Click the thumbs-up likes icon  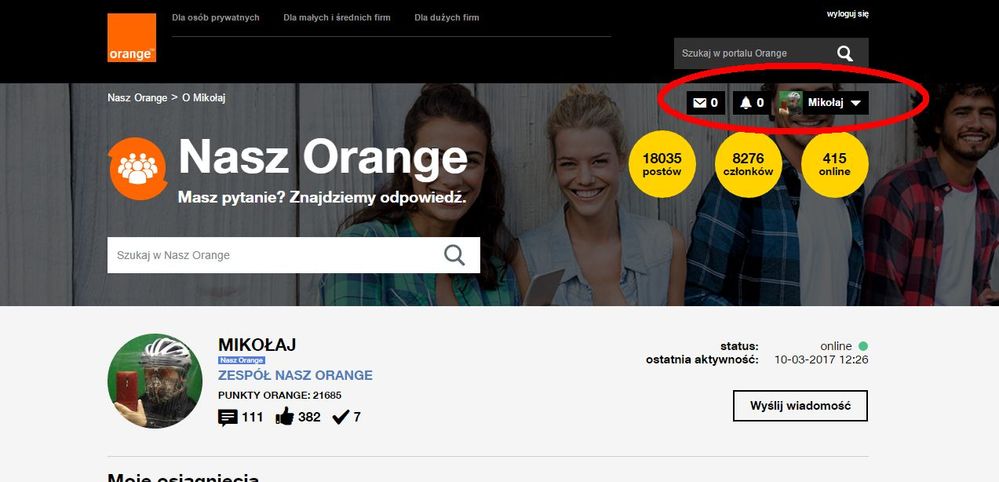tap(284, 417)
